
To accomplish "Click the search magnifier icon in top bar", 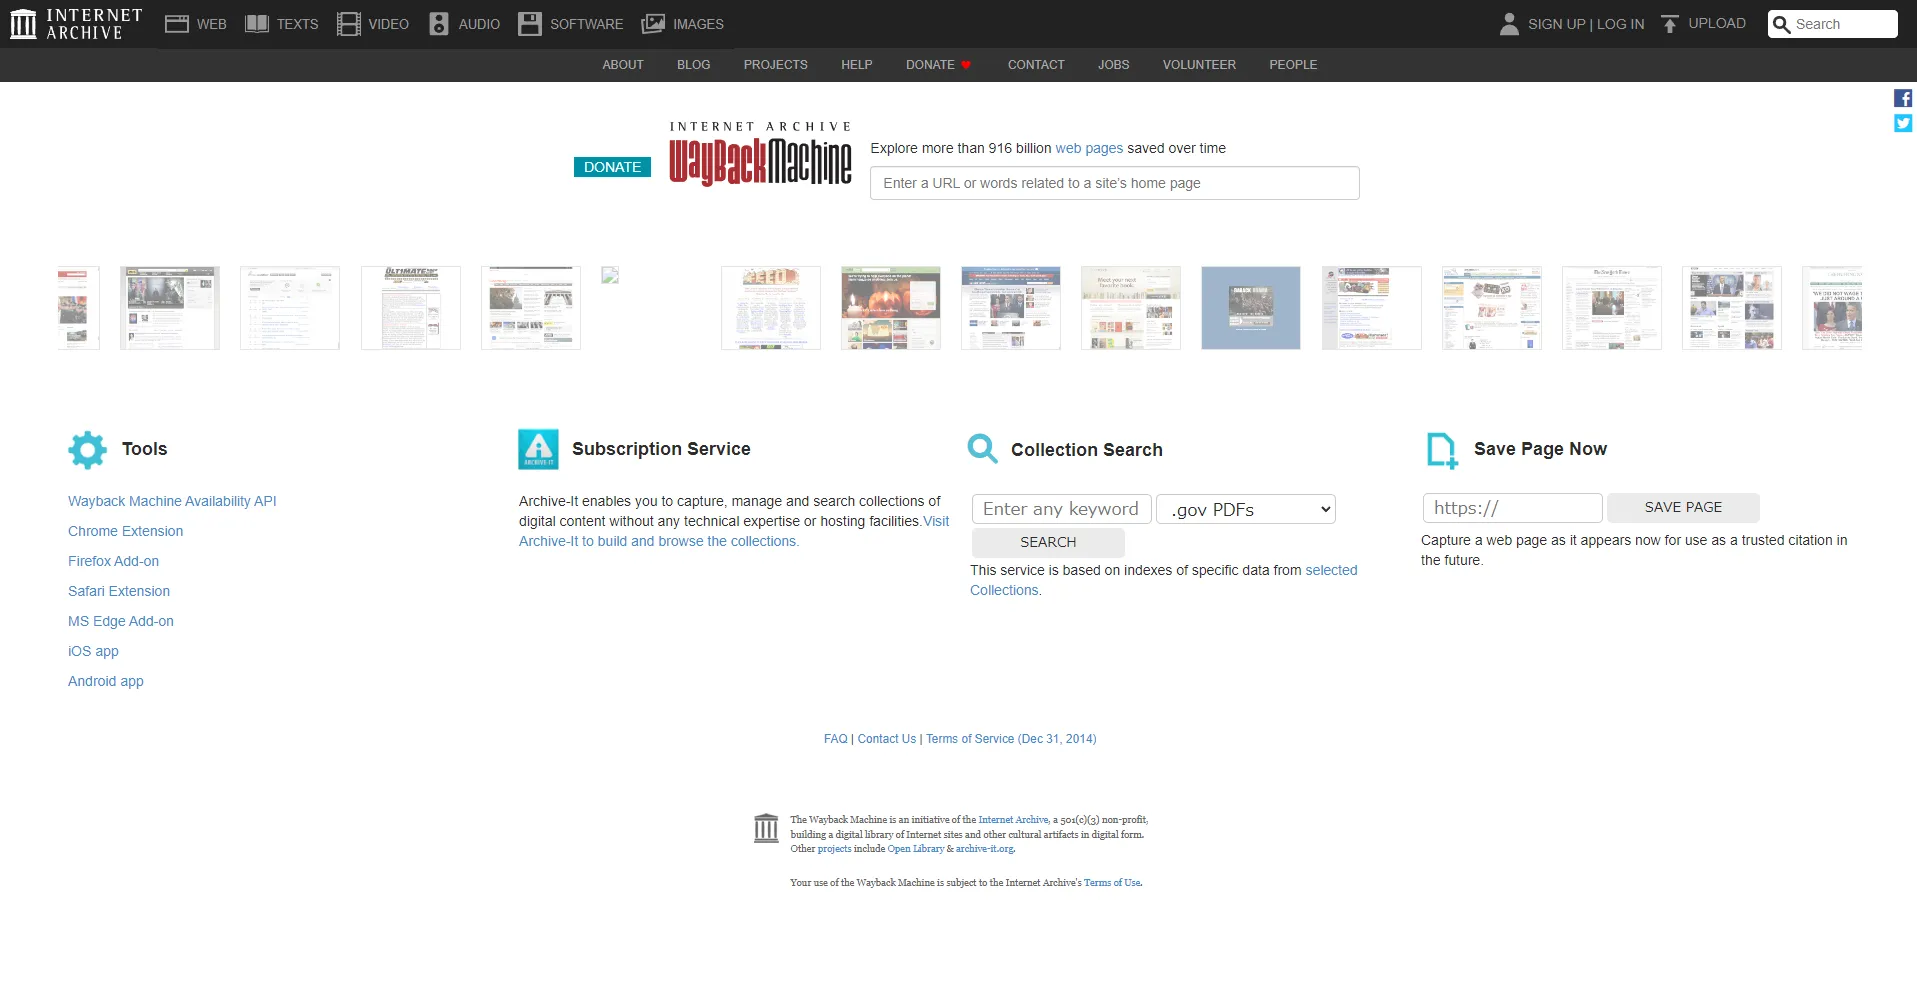I will (1781, 24).
